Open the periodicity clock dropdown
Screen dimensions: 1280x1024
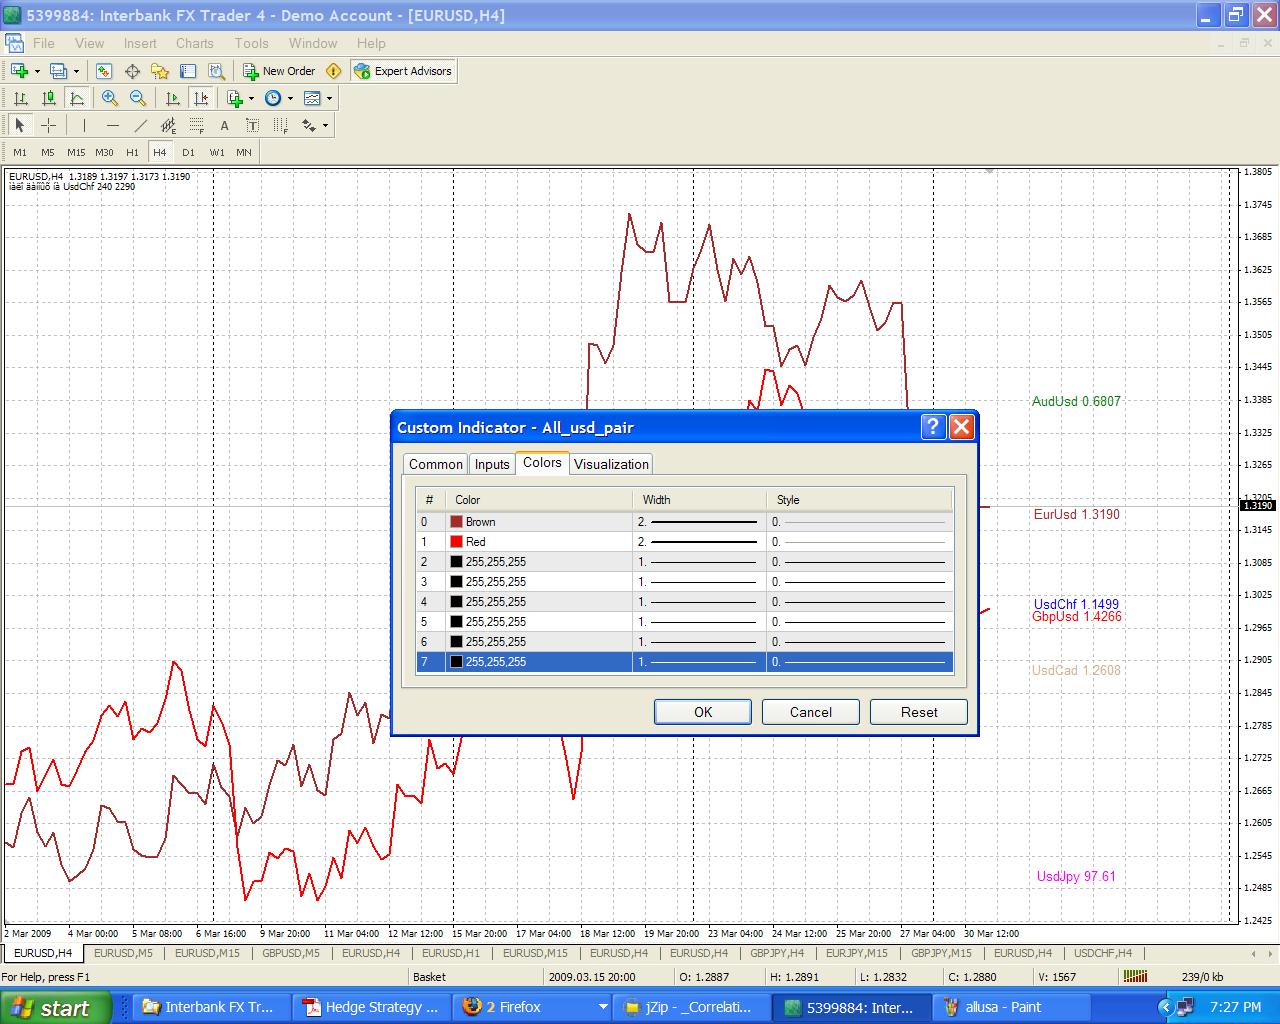pyautogui.click(x=272, y=98)
